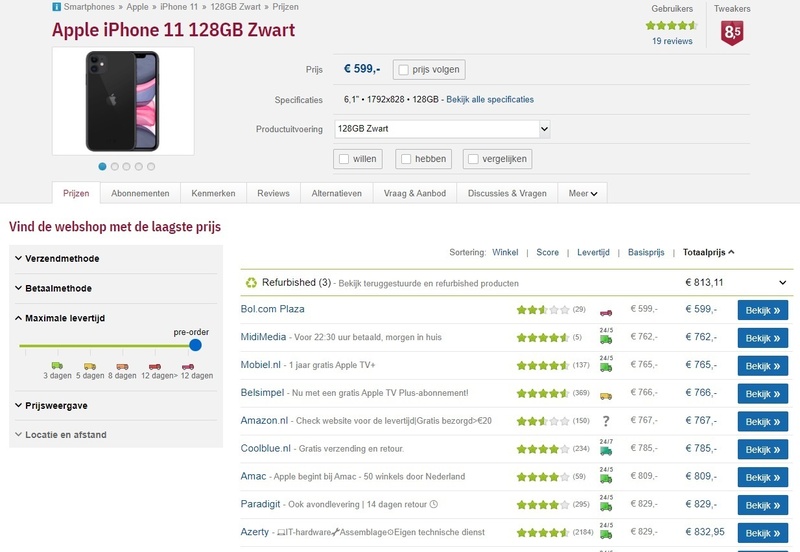
Task: Open the Alternatieven tab
Action: click(337, 193)
